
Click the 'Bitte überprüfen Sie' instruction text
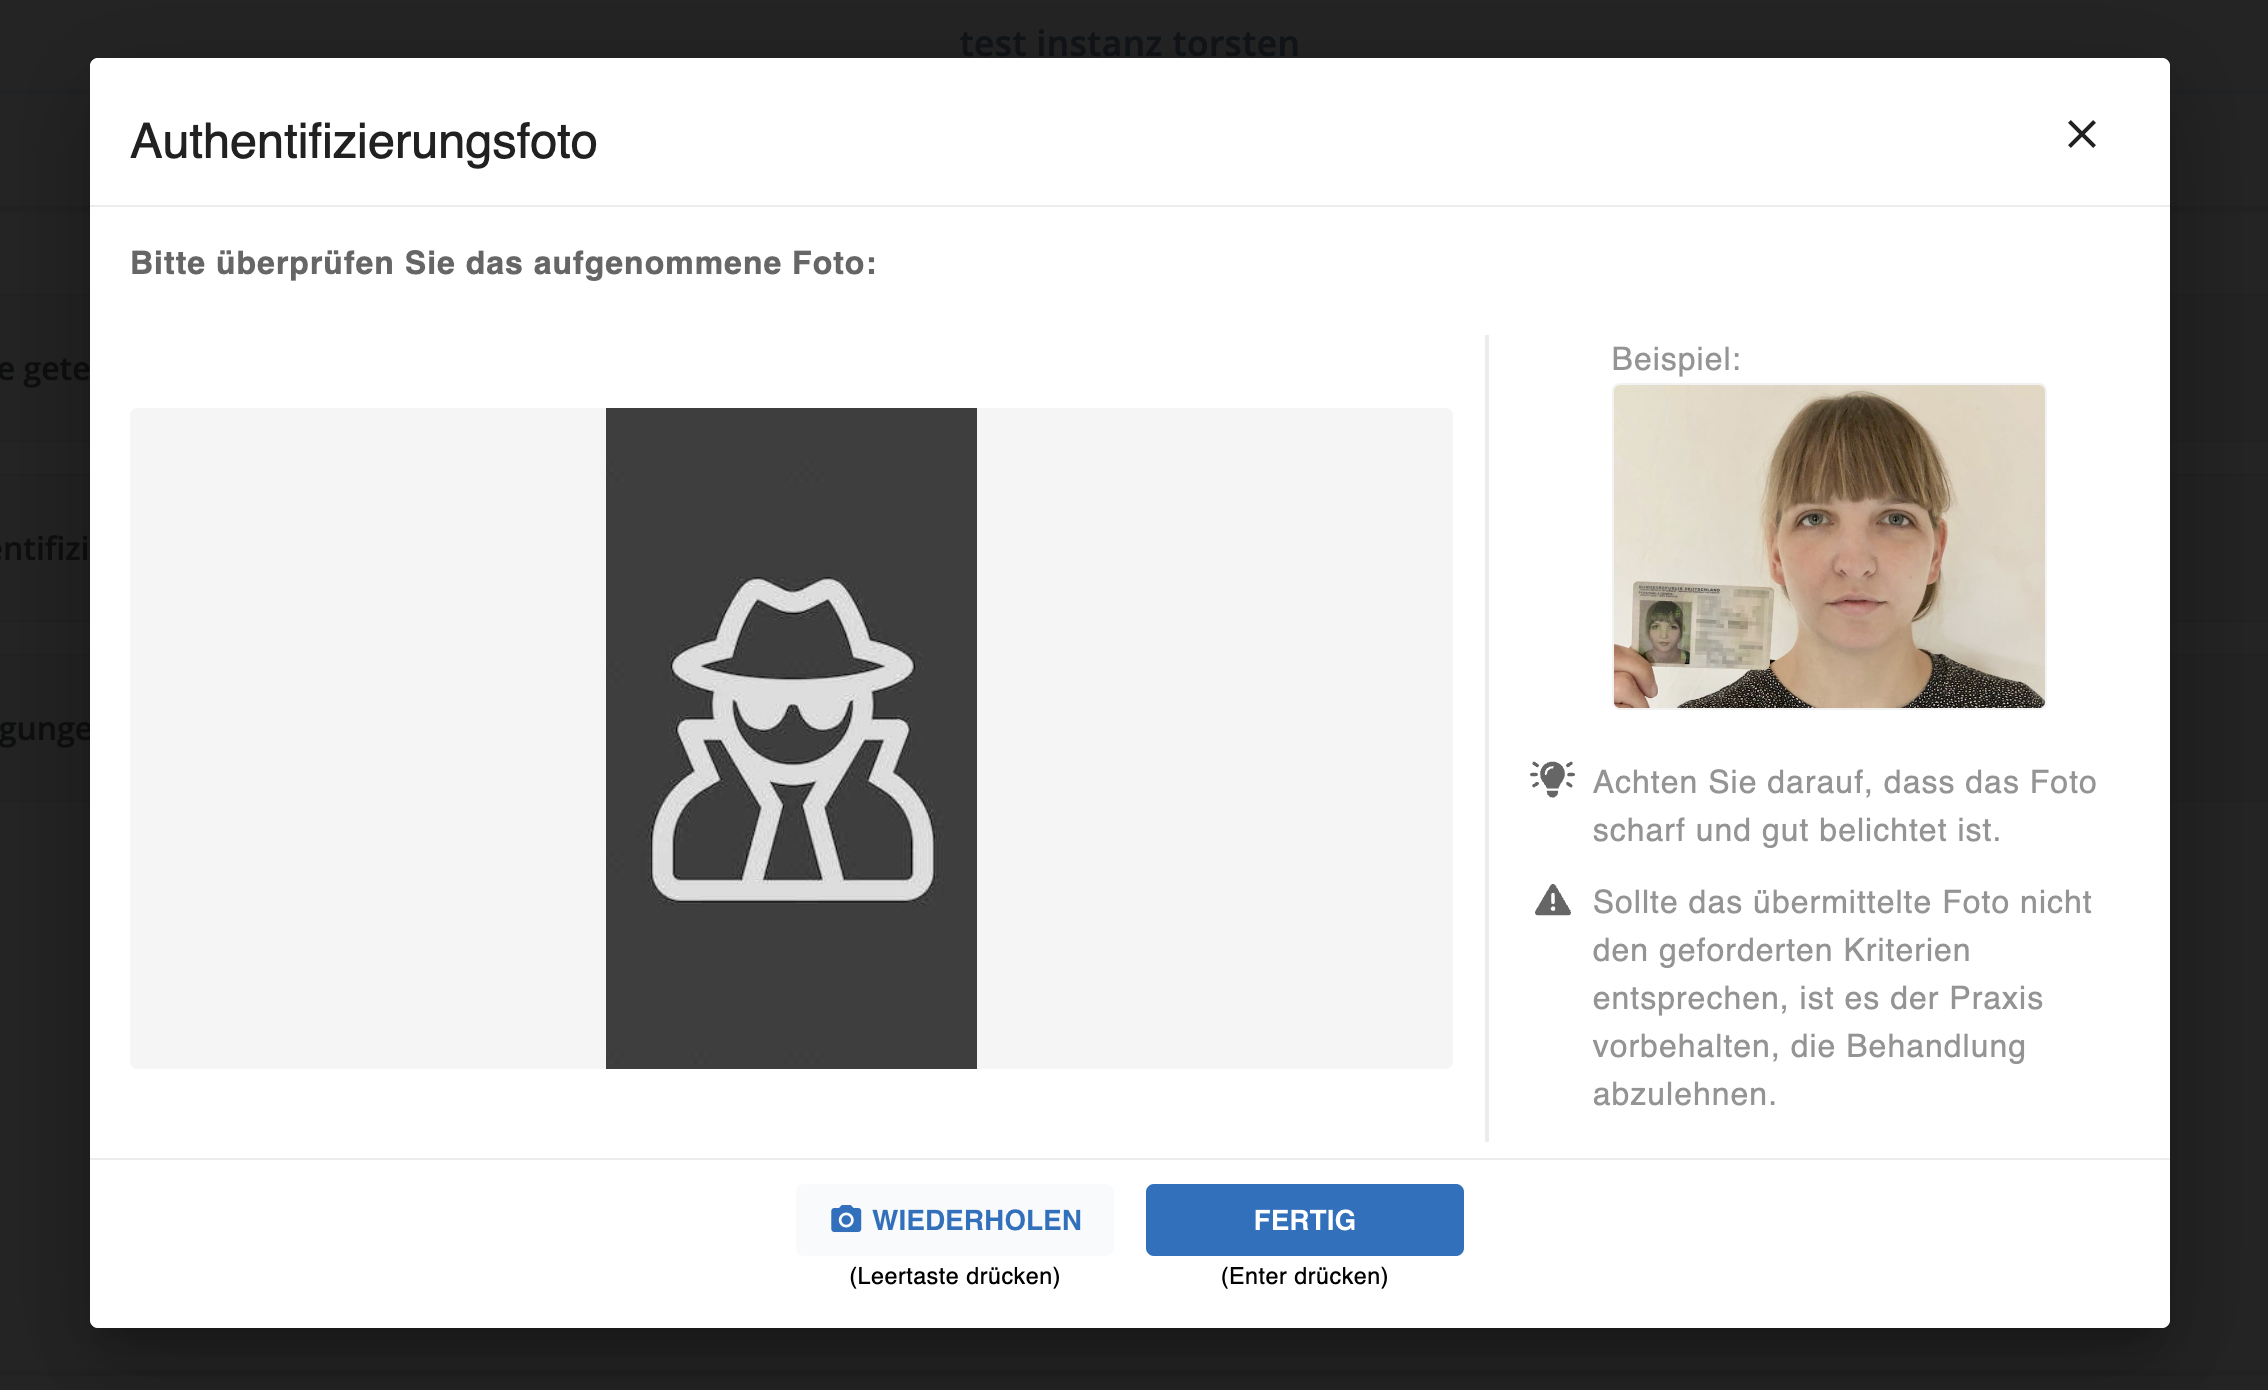click(503, 263)
